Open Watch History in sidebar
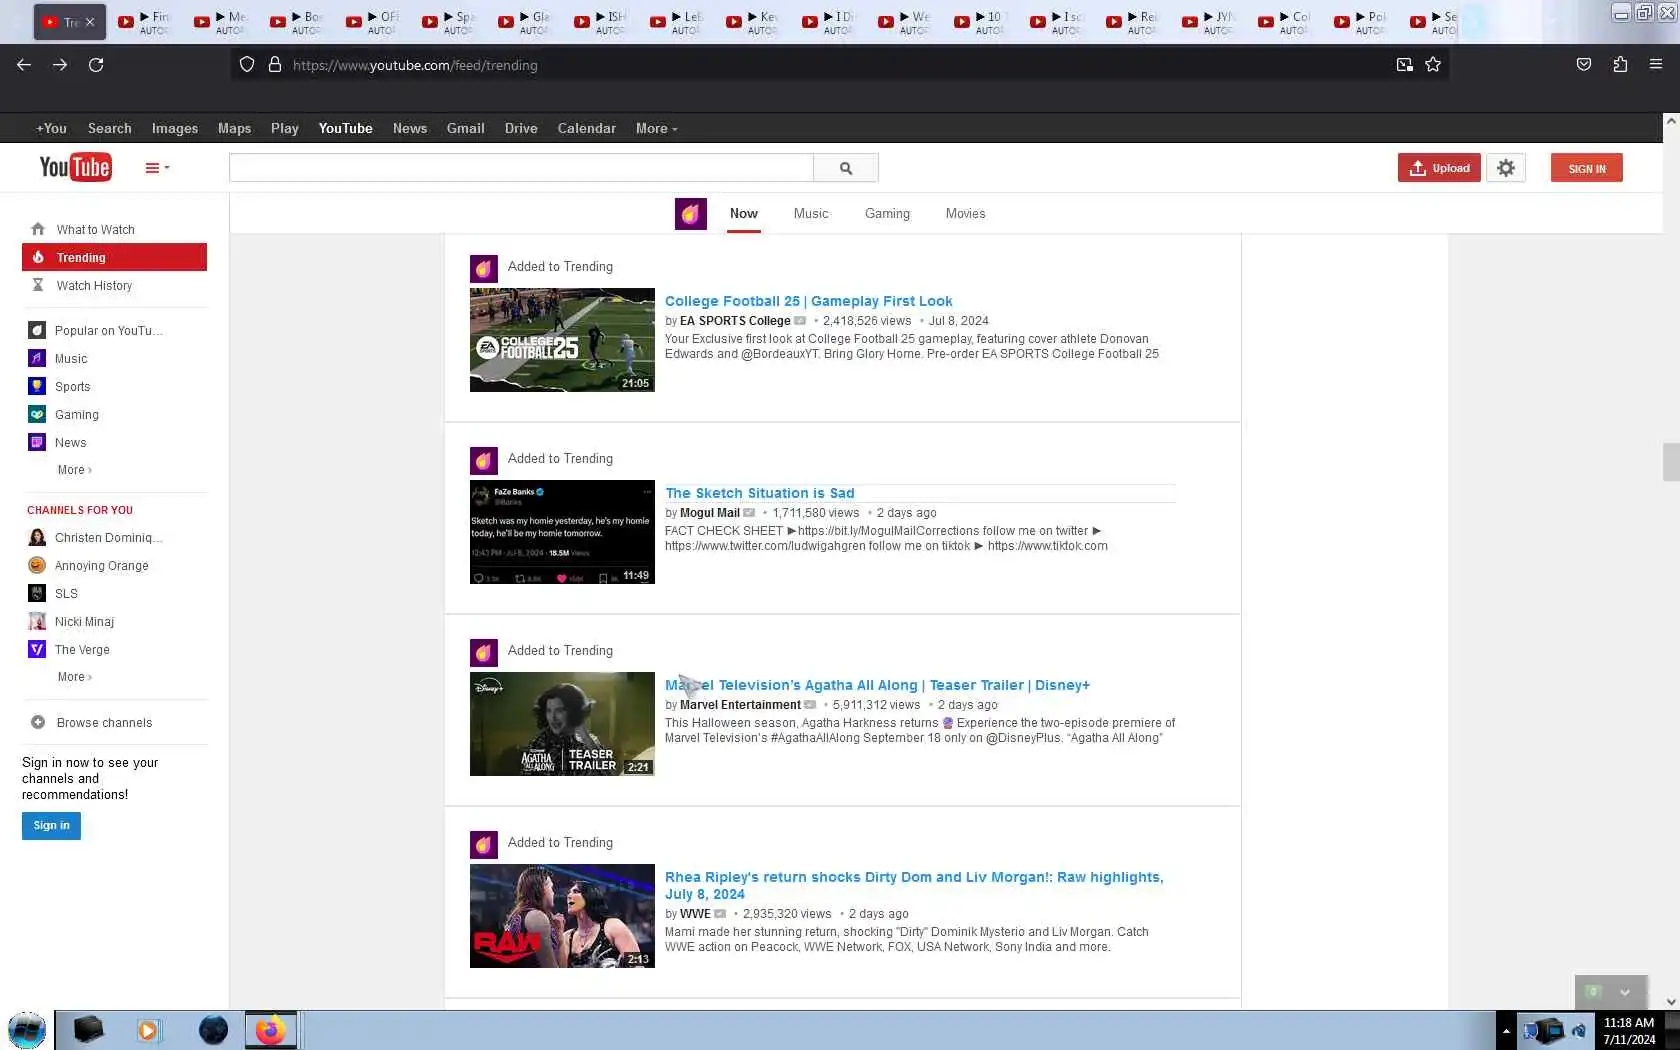The image size is (1680, 1050). click(94, 285)
